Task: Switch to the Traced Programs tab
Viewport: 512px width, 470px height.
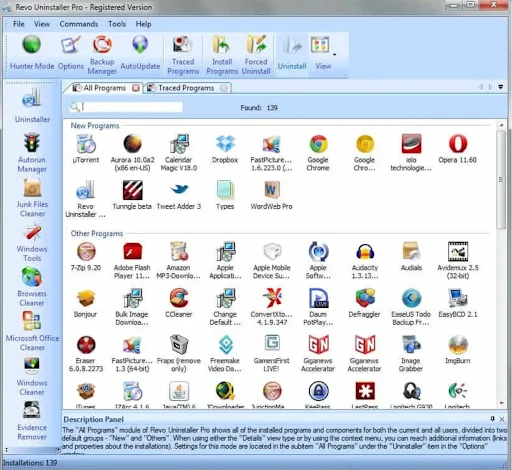Action: (186, 88)
